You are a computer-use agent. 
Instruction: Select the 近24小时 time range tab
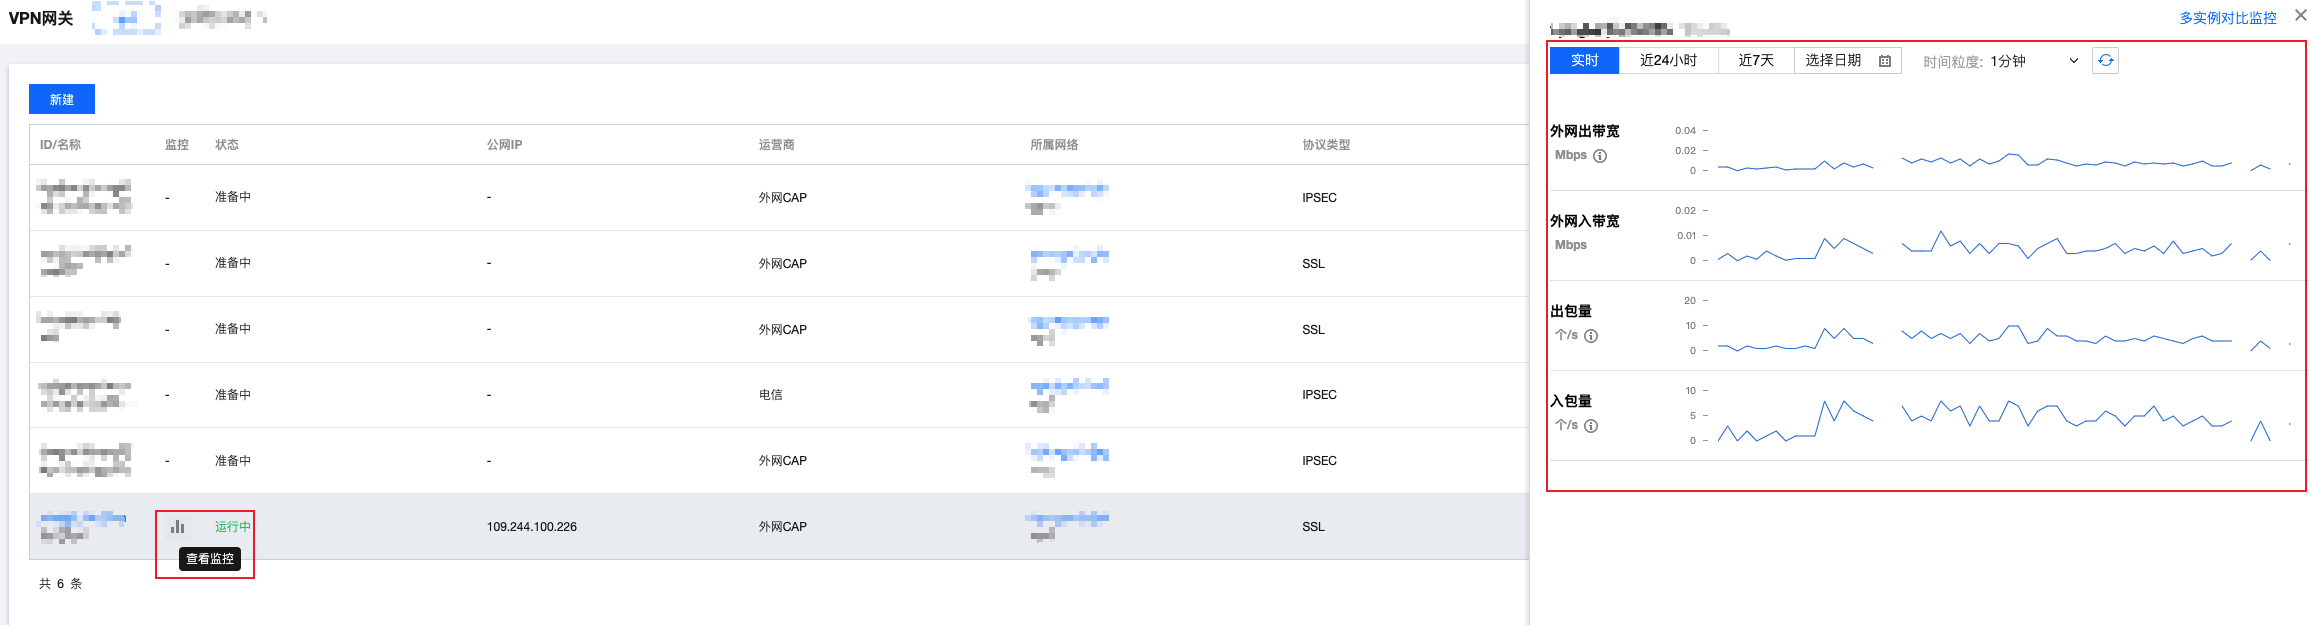pyautogui.click(x=1668, y=61)
